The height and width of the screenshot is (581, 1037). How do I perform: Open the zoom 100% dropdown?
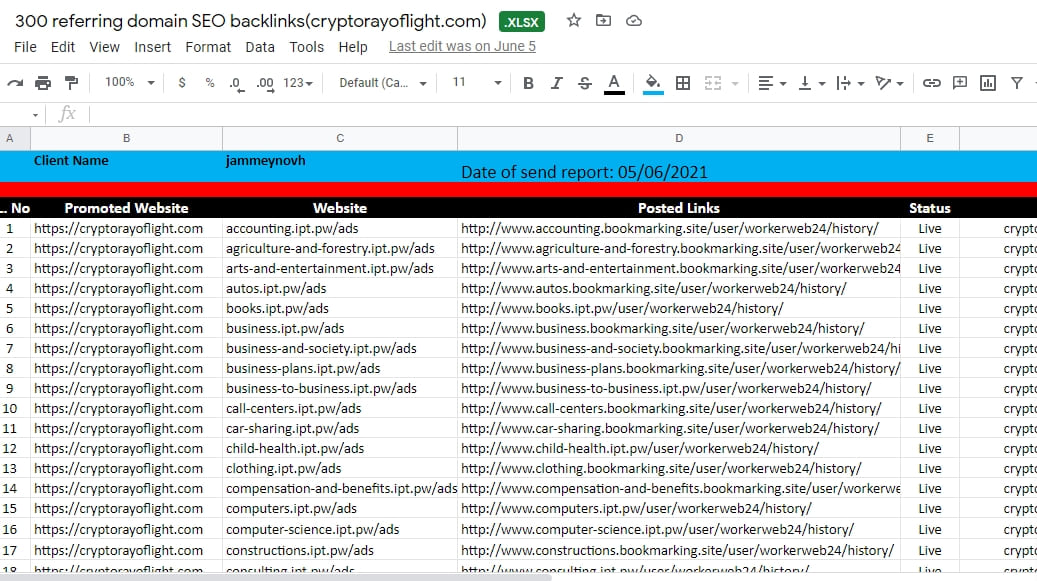(x=130, y=83)
